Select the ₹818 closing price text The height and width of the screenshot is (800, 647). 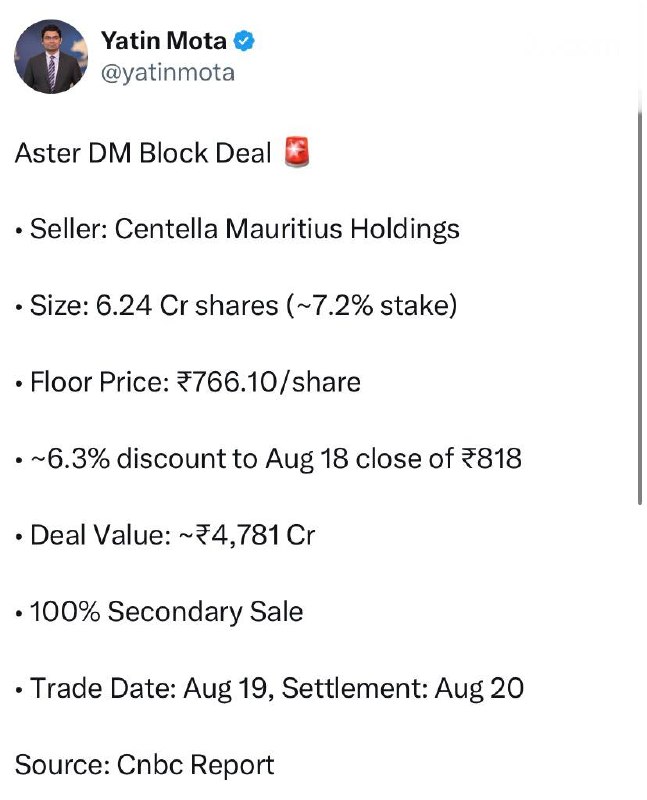pos(492,458)
